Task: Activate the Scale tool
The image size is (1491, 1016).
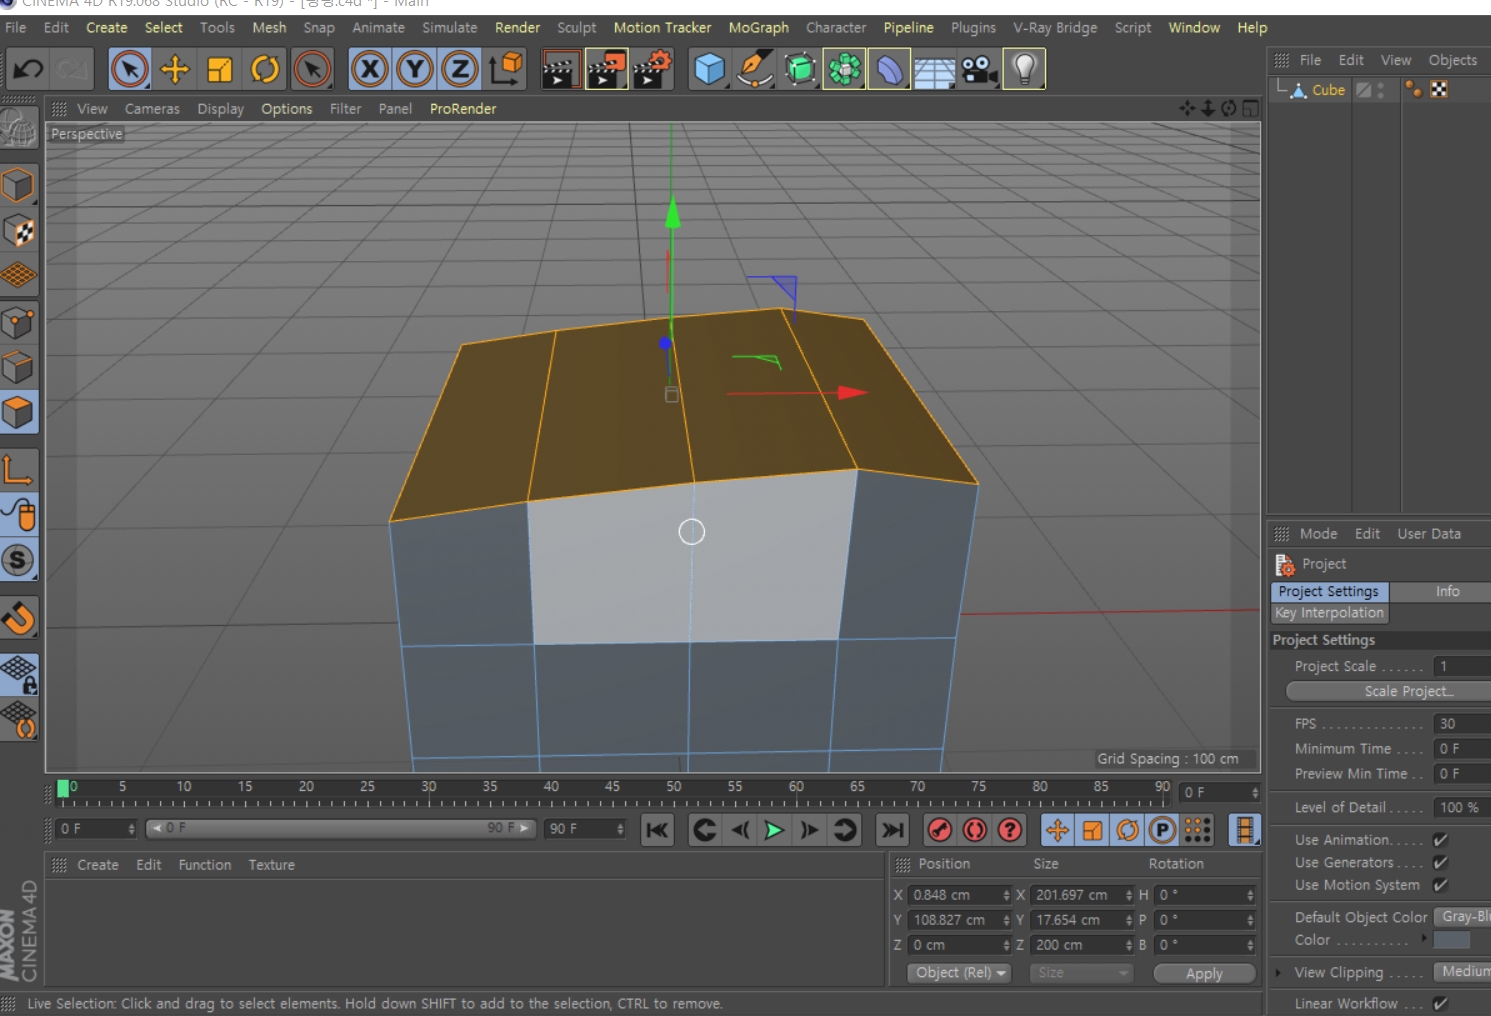Action: coord(220,69)
